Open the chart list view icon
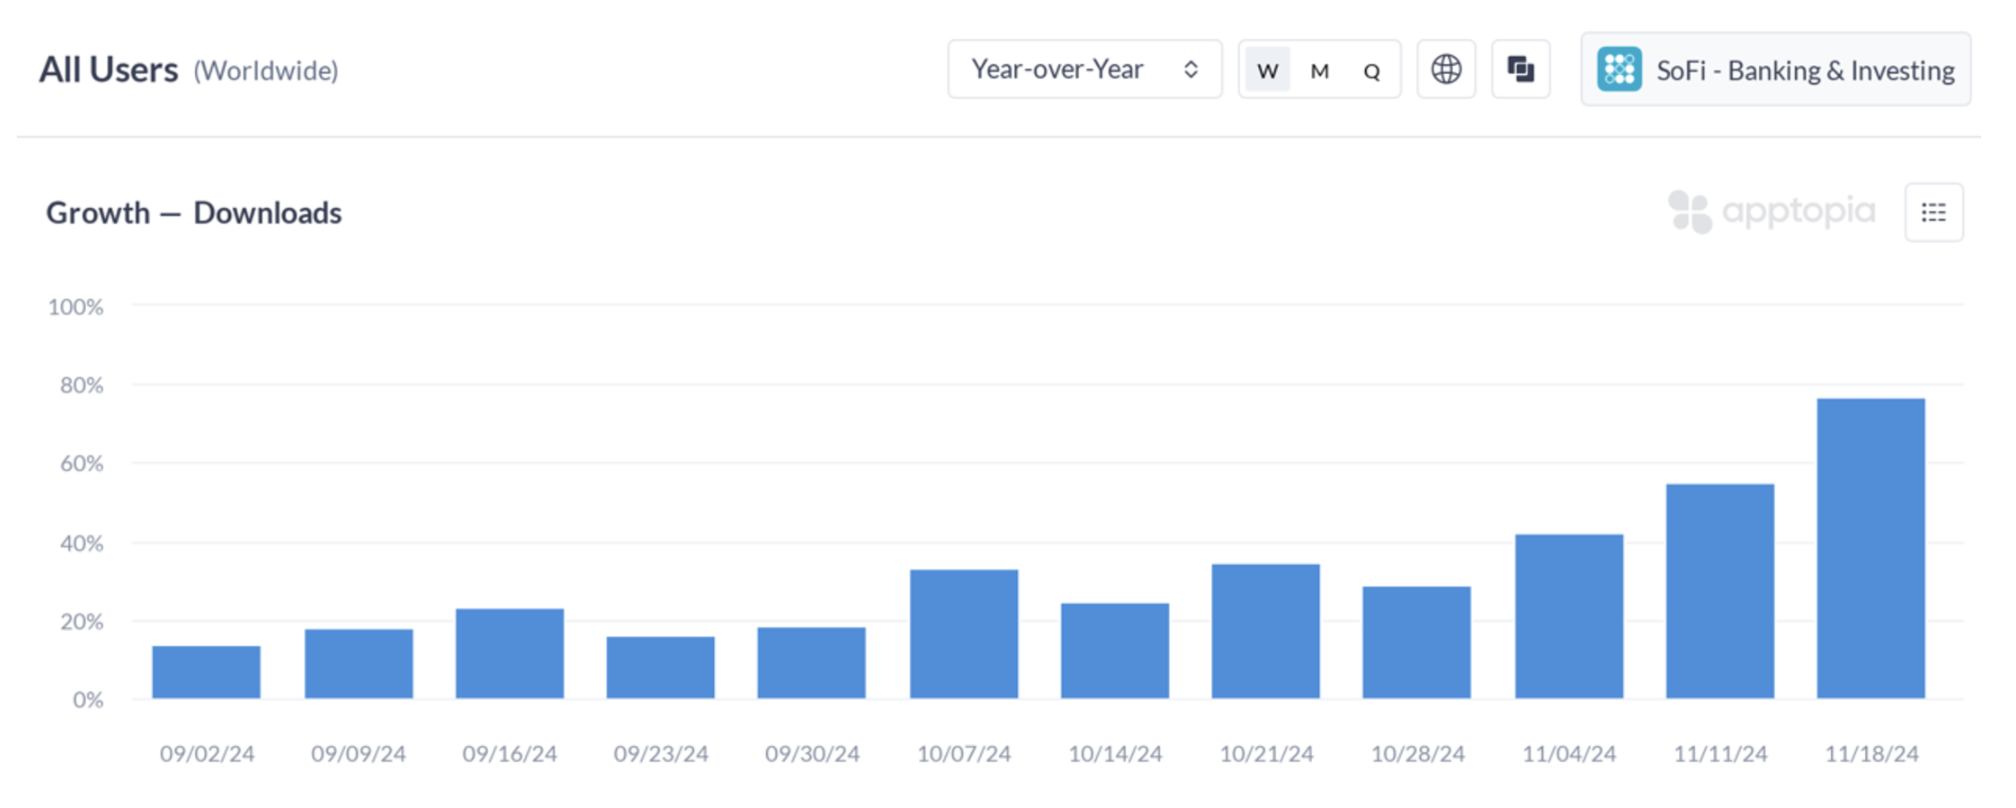The height and width of the screenshot is (808, 2016). pos(1933,212)
